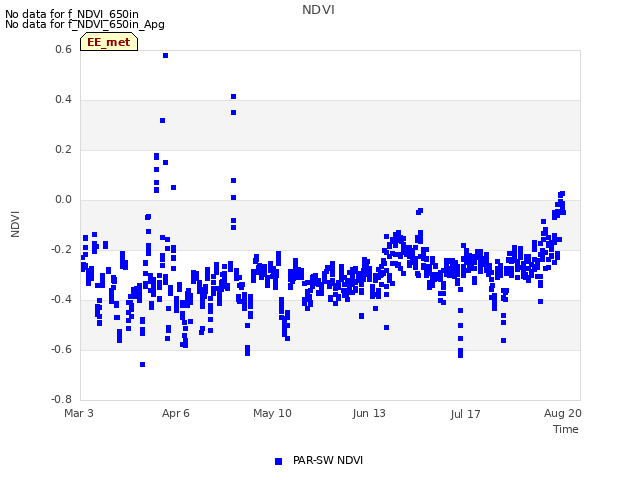Click the -0.6 y-axis tick label
Screen dimensions: 640x480
[61, 349]
